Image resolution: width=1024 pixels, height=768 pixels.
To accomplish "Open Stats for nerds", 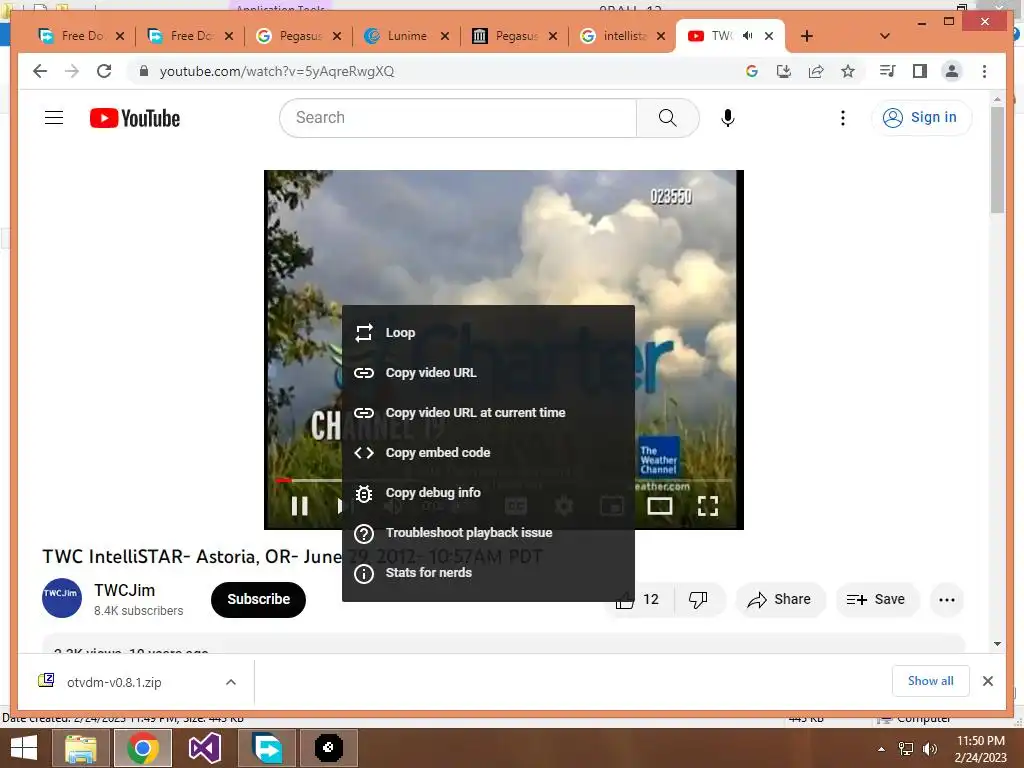I will [488, 573].
